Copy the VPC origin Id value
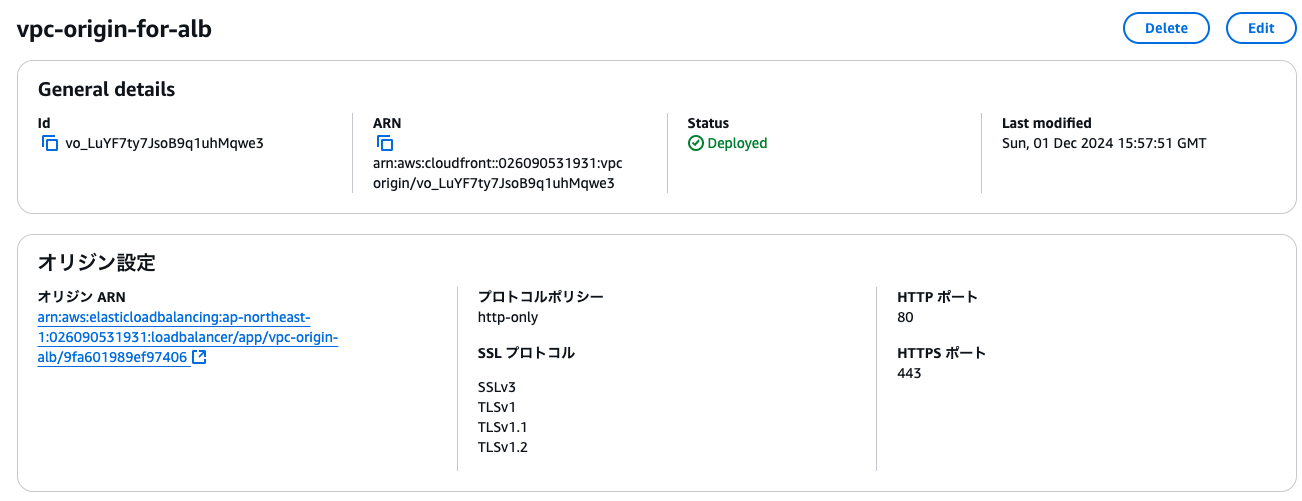Viewport: 1302px width, 501px height. (x=50, y=143)
